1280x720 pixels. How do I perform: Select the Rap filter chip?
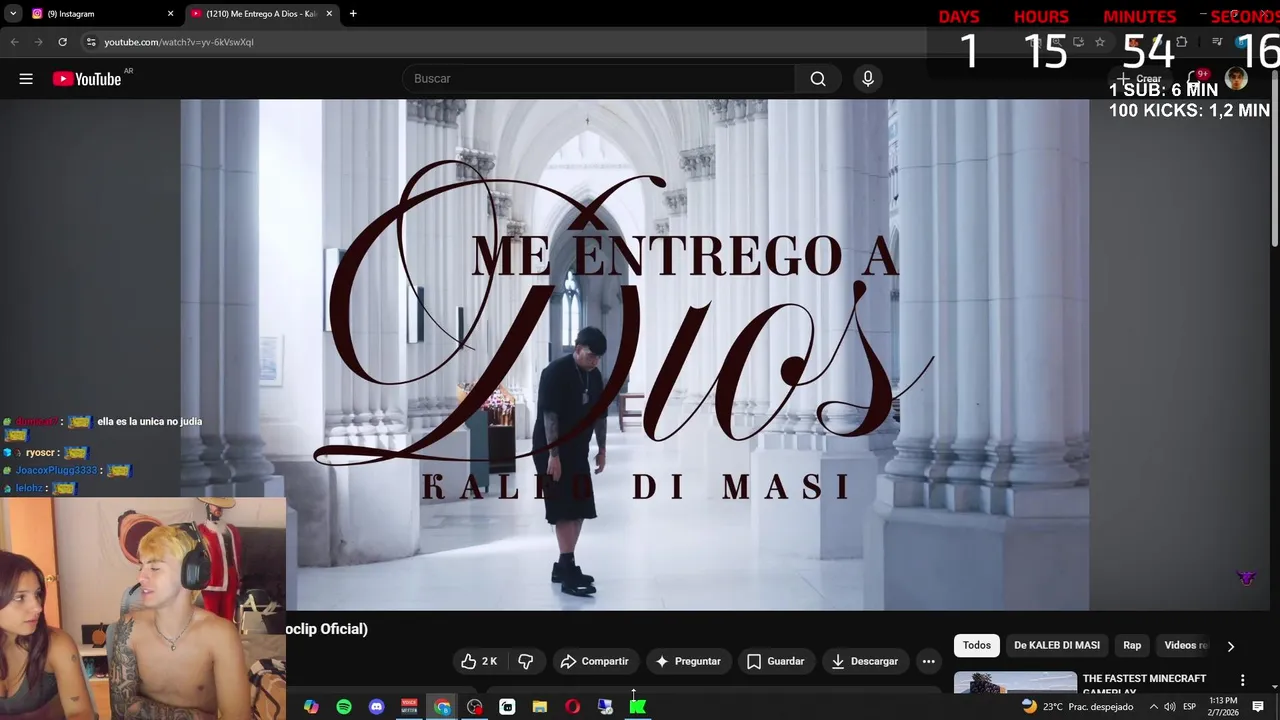point(1132,646)
